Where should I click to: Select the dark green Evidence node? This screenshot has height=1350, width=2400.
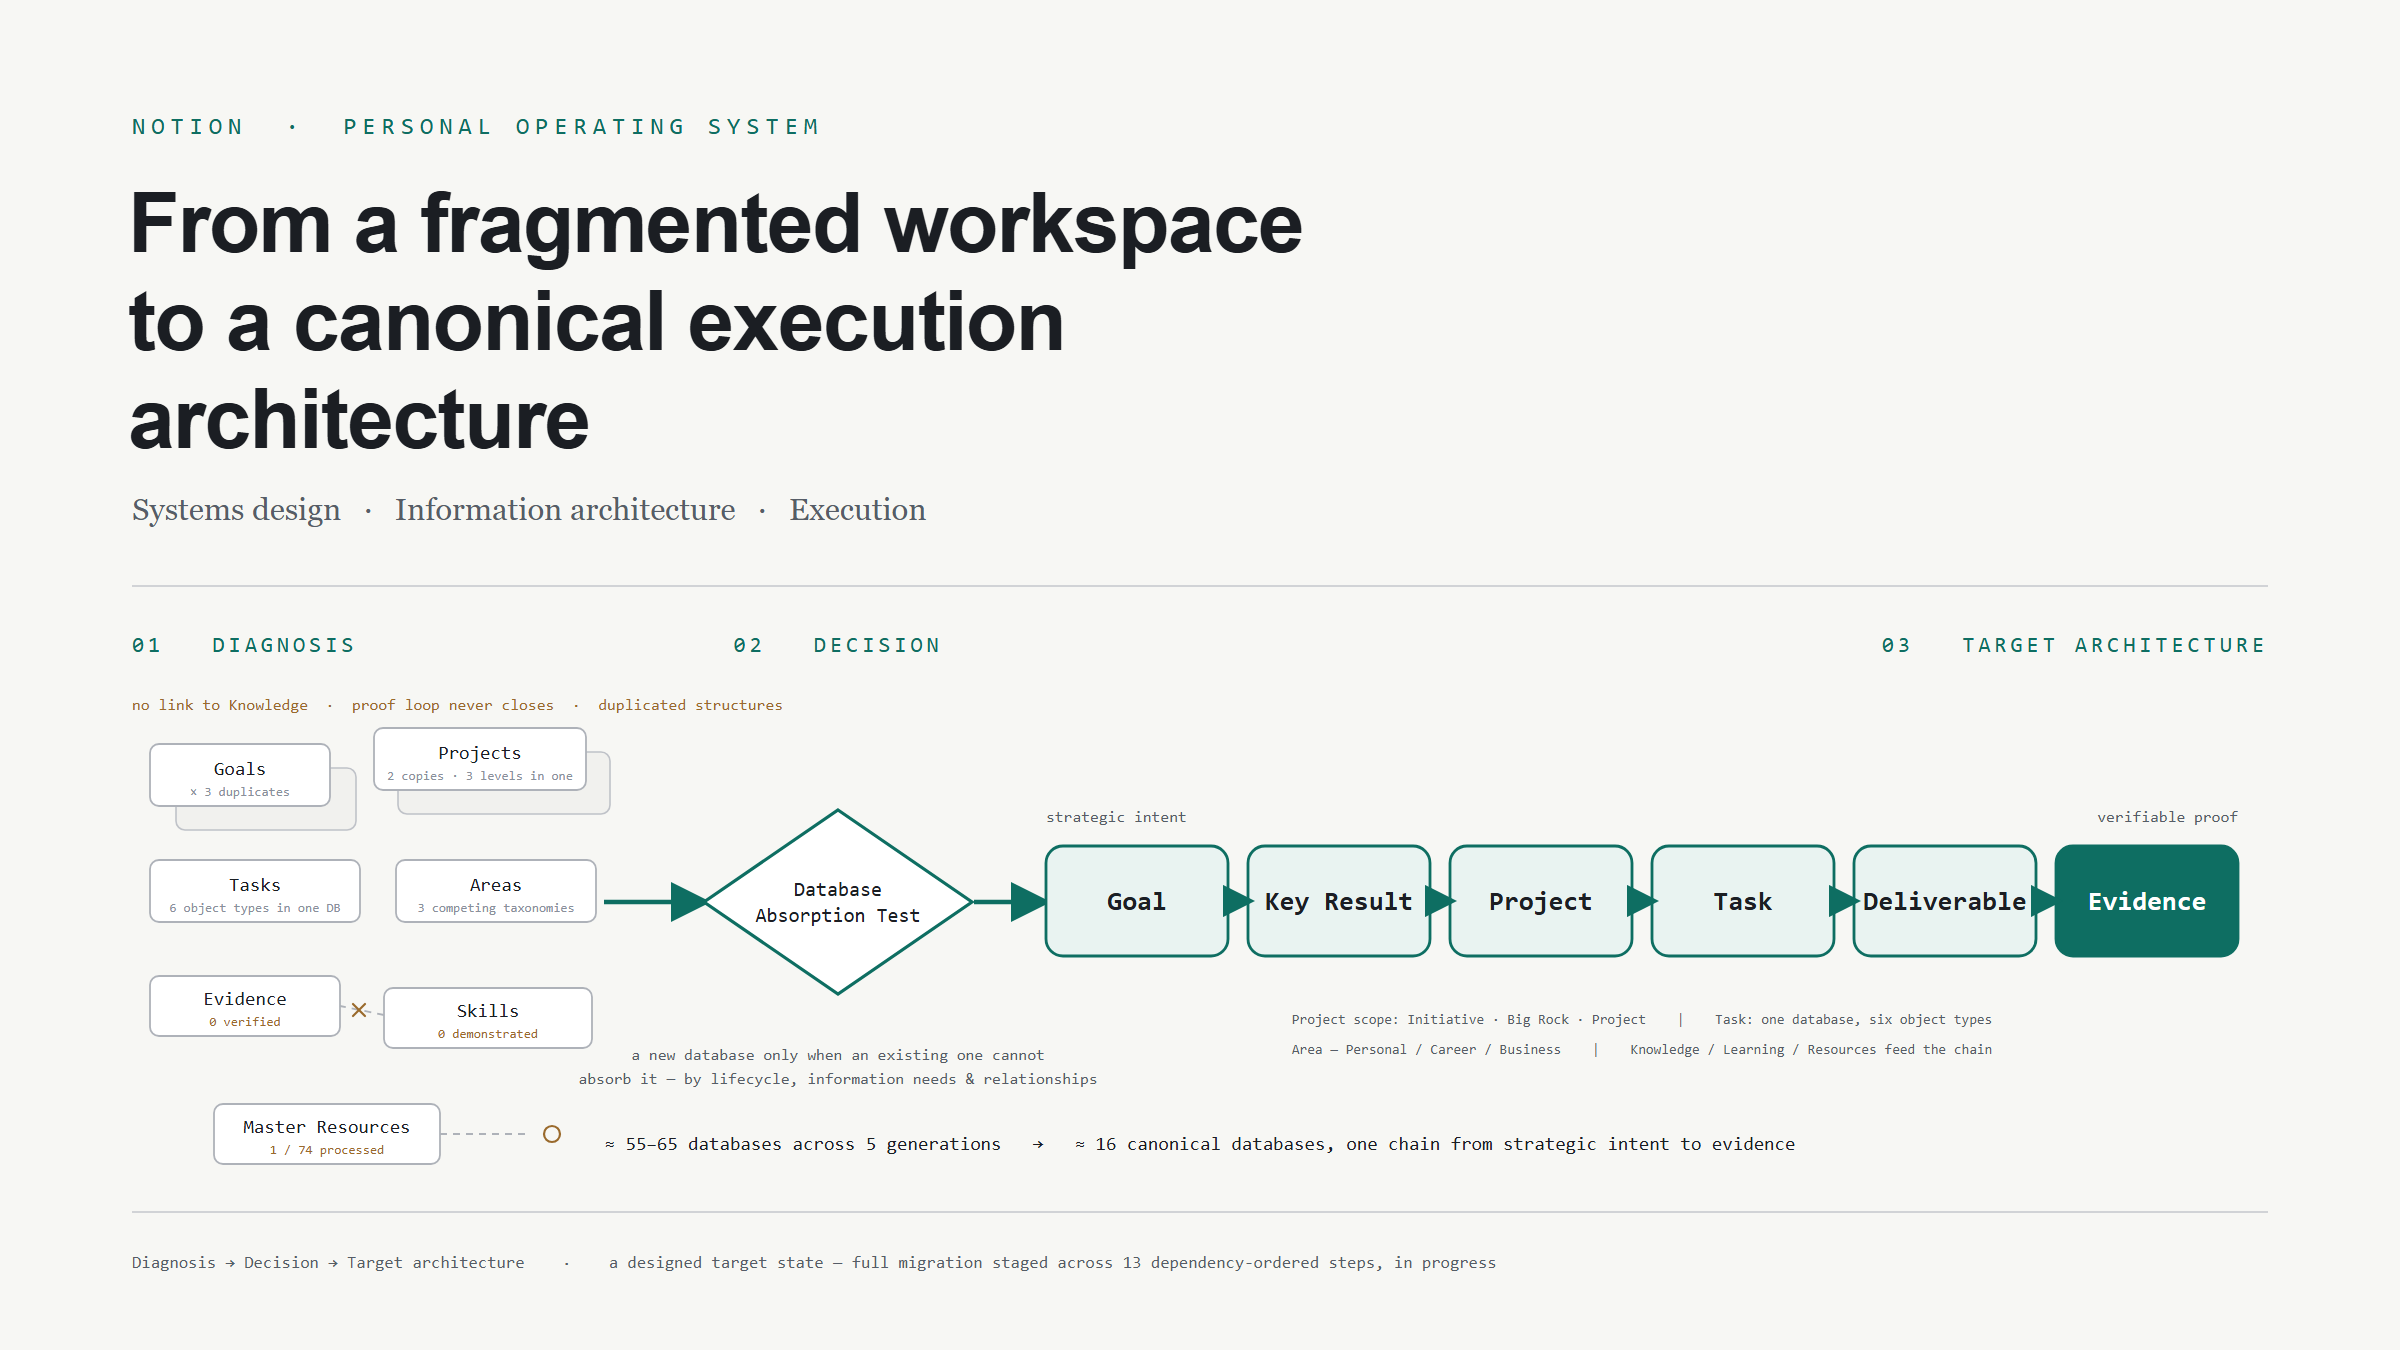tap(2147, 901)
